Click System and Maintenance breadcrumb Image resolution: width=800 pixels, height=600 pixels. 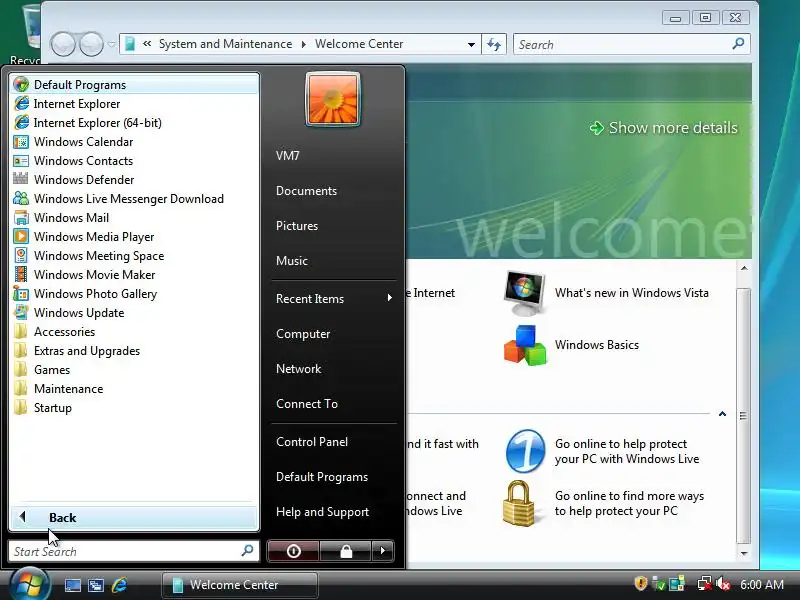tap(226, 44)
